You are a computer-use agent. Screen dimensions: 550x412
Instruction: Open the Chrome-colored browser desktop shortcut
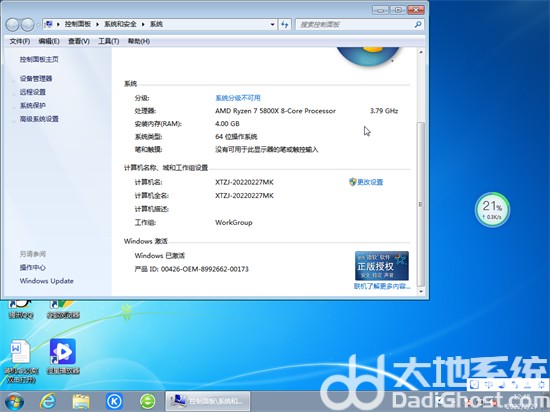tap(63, 309)
